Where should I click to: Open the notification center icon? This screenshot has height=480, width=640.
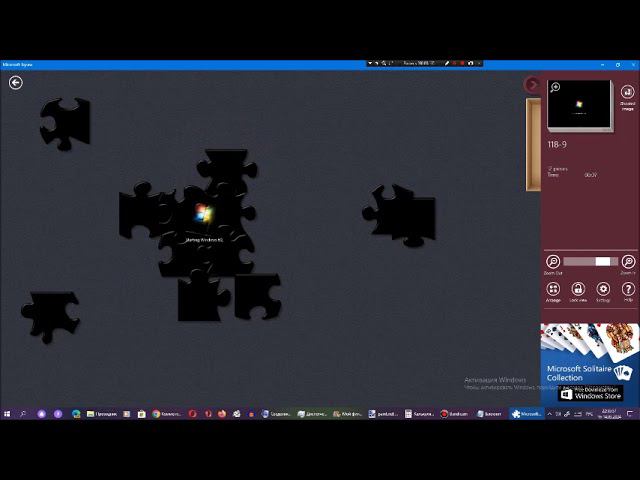click(630, 414)
